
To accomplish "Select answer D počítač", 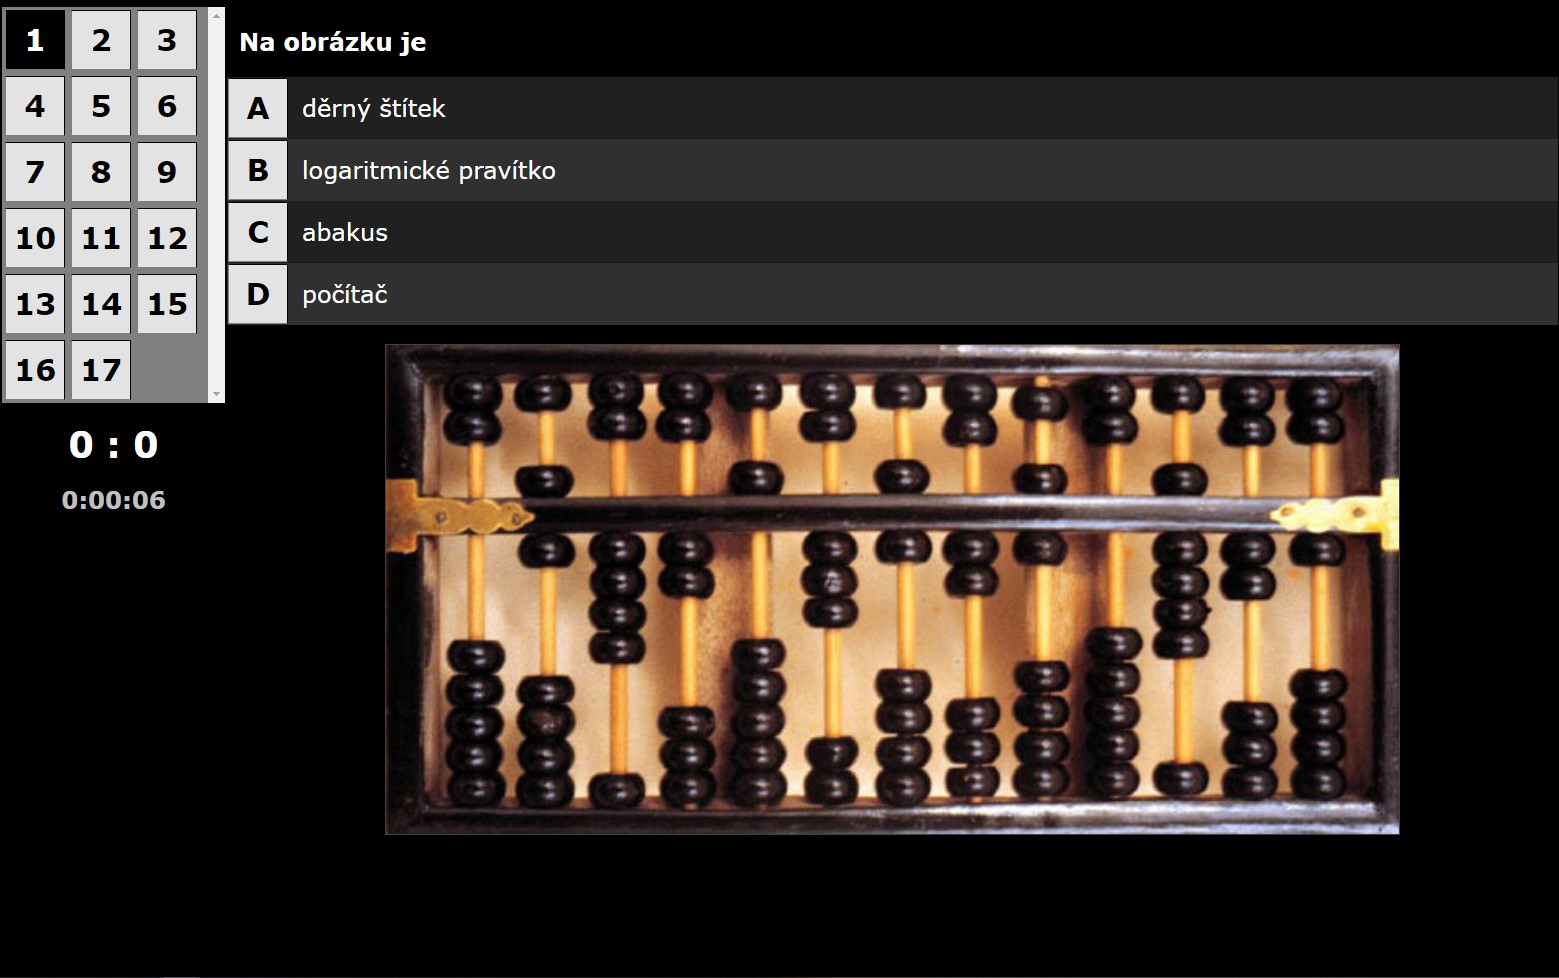I will click(x=892, y=294).
